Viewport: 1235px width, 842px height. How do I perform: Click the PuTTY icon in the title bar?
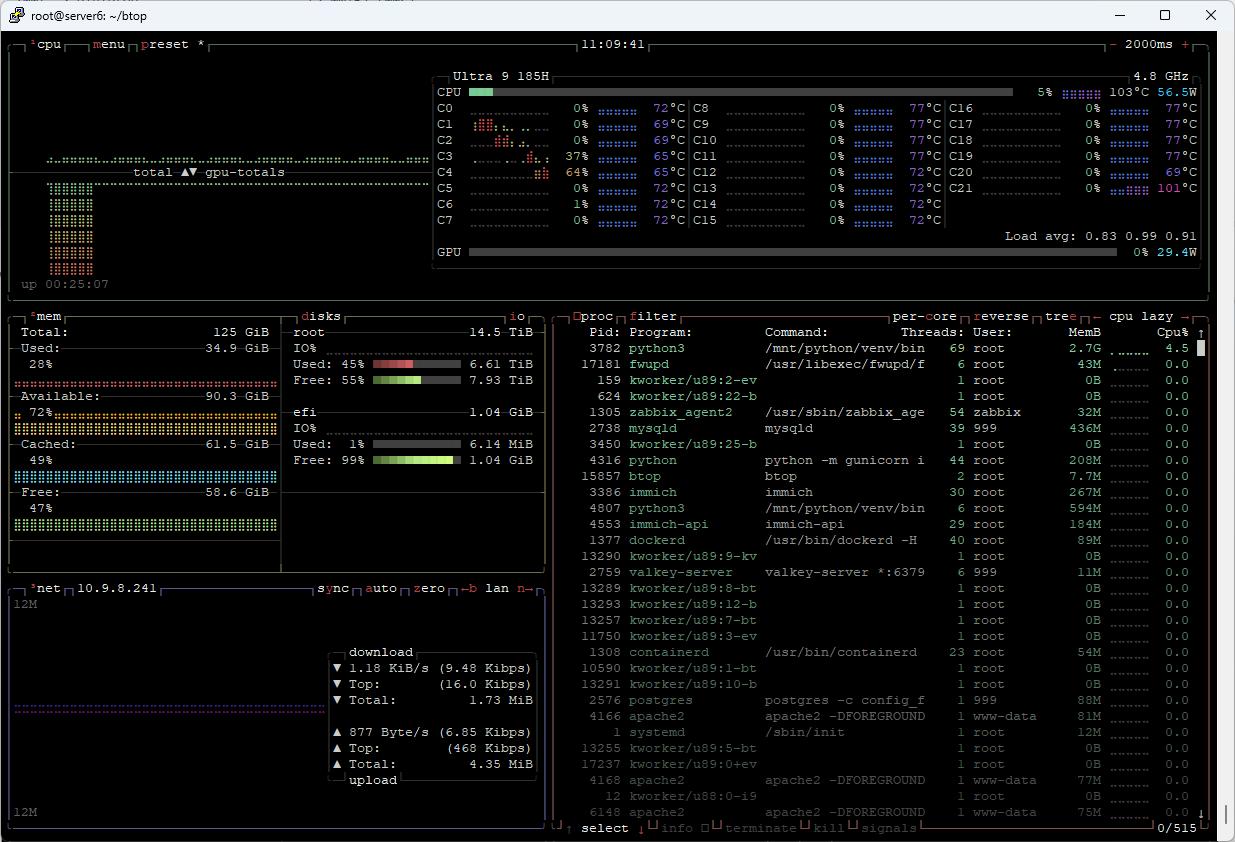click(16, 15)
